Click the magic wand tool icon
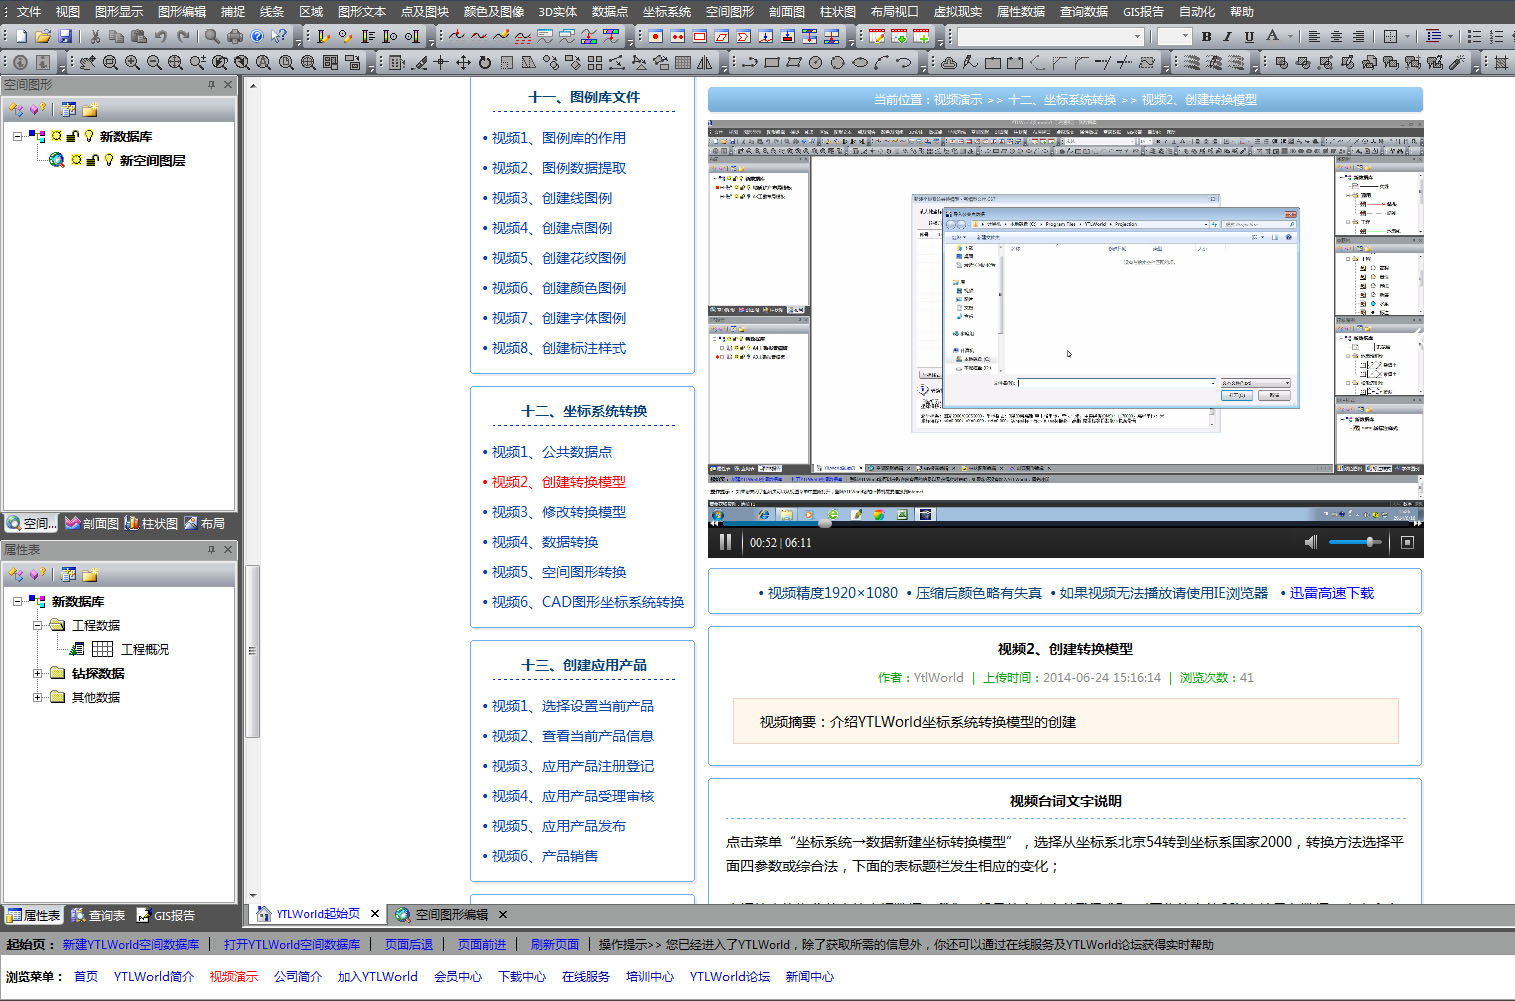Image resolution: width=1515 pixels, height=1001 pixels. pos(1457,62)
